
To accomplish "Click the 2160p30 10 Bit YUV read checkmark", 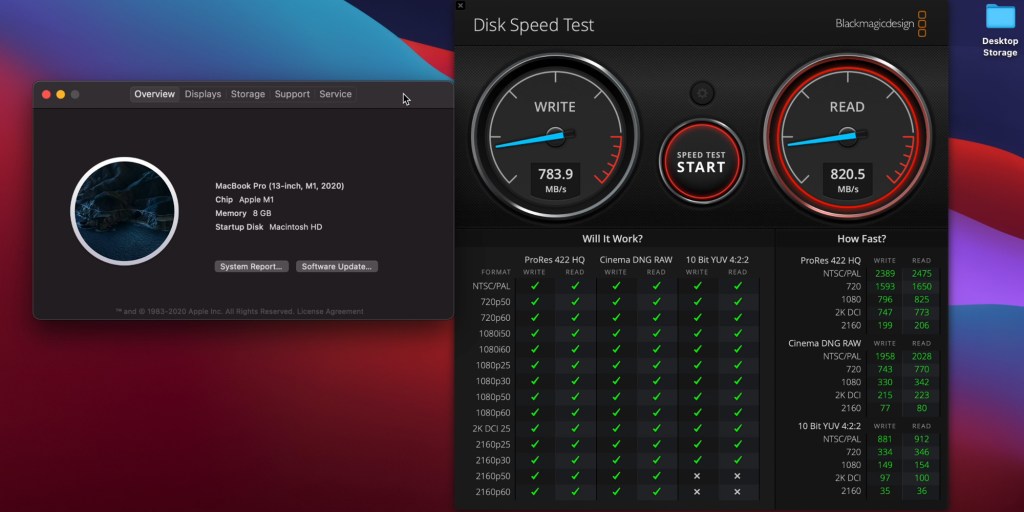I will [x=737, y=460].
